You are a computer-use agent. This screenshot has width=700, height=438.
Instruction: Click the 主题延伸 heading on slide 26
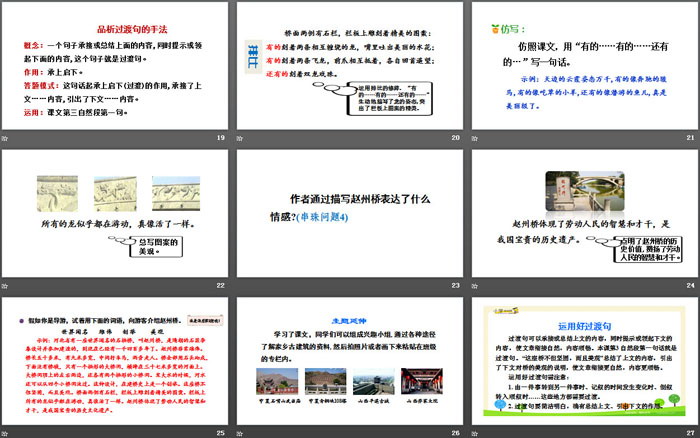tap(349, 321)
